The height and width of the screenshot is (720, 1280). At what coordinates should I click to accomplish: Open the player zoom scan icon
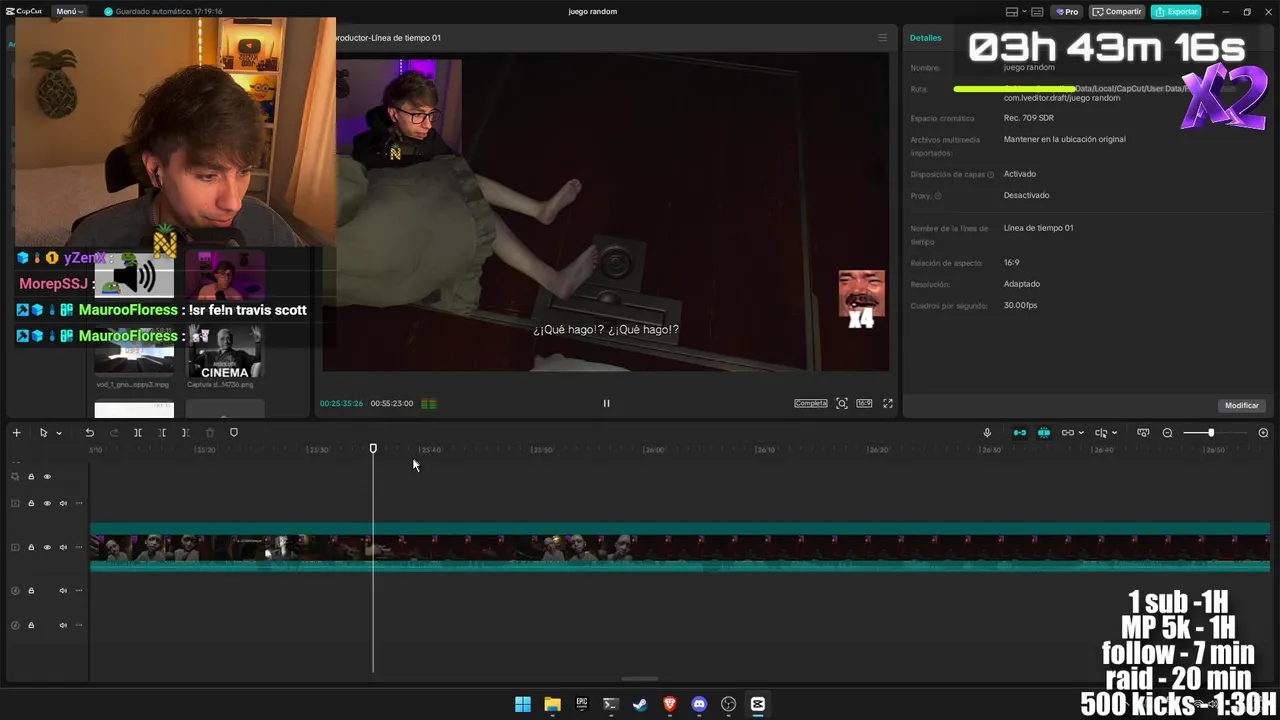point(842,403)
